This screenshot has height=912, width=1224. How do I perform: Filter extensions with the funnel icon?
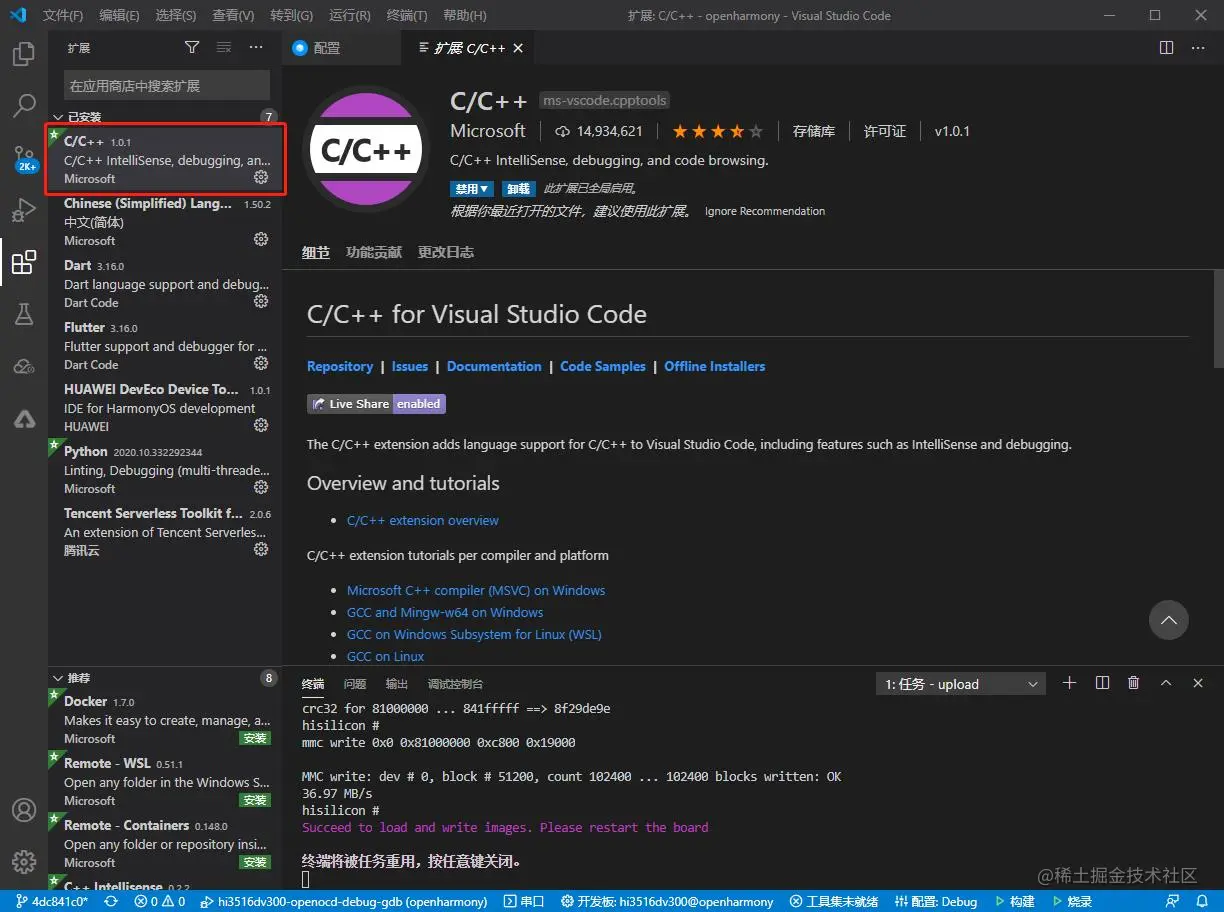[192, 48]
